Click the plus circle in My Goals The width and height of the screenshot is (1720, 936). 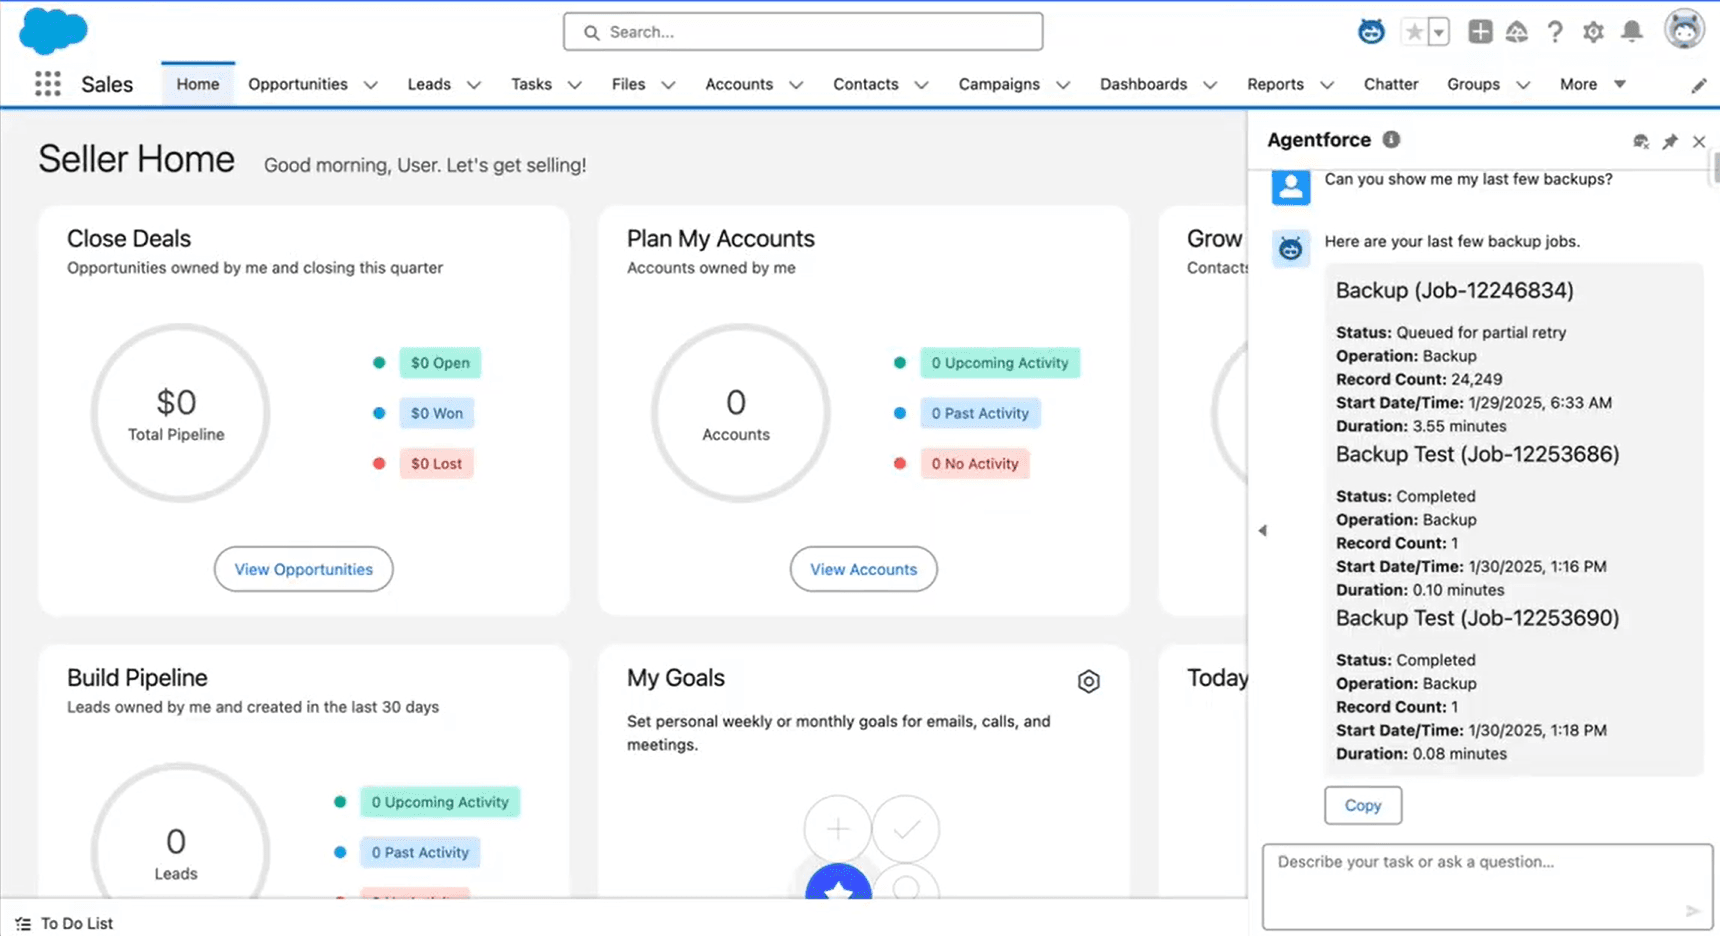click(x=838, y=828)
